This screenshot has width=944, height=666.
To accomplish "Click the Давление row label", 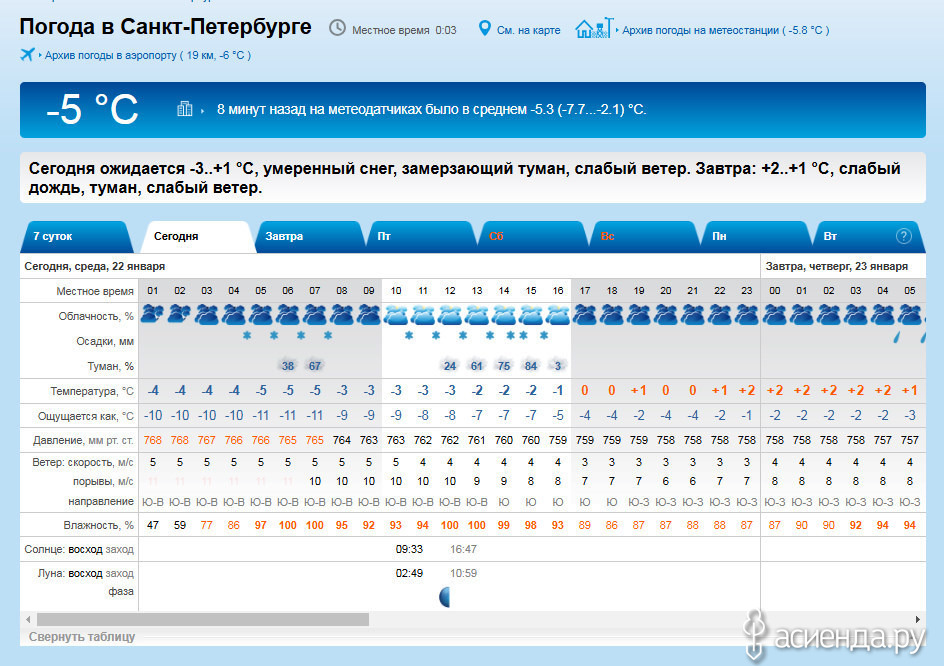I will (x=83, y=440).
